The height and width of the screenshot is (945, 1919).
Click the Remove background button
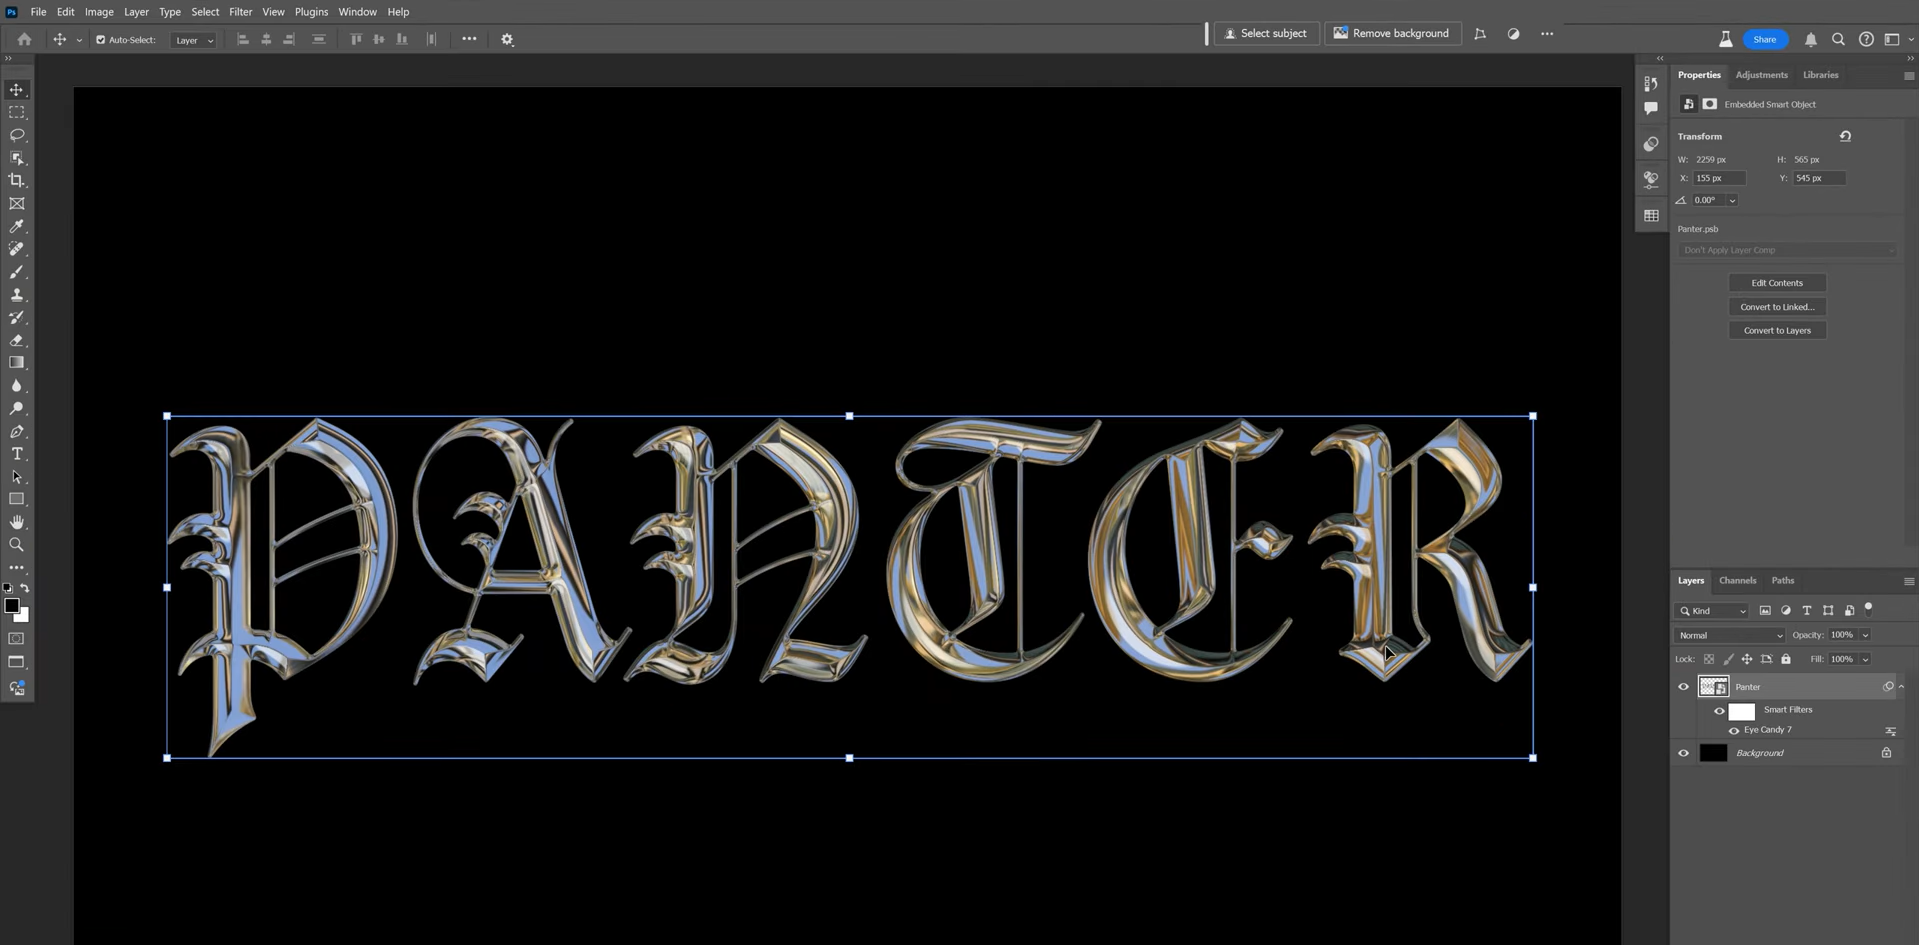click(x=1392, y=33)
